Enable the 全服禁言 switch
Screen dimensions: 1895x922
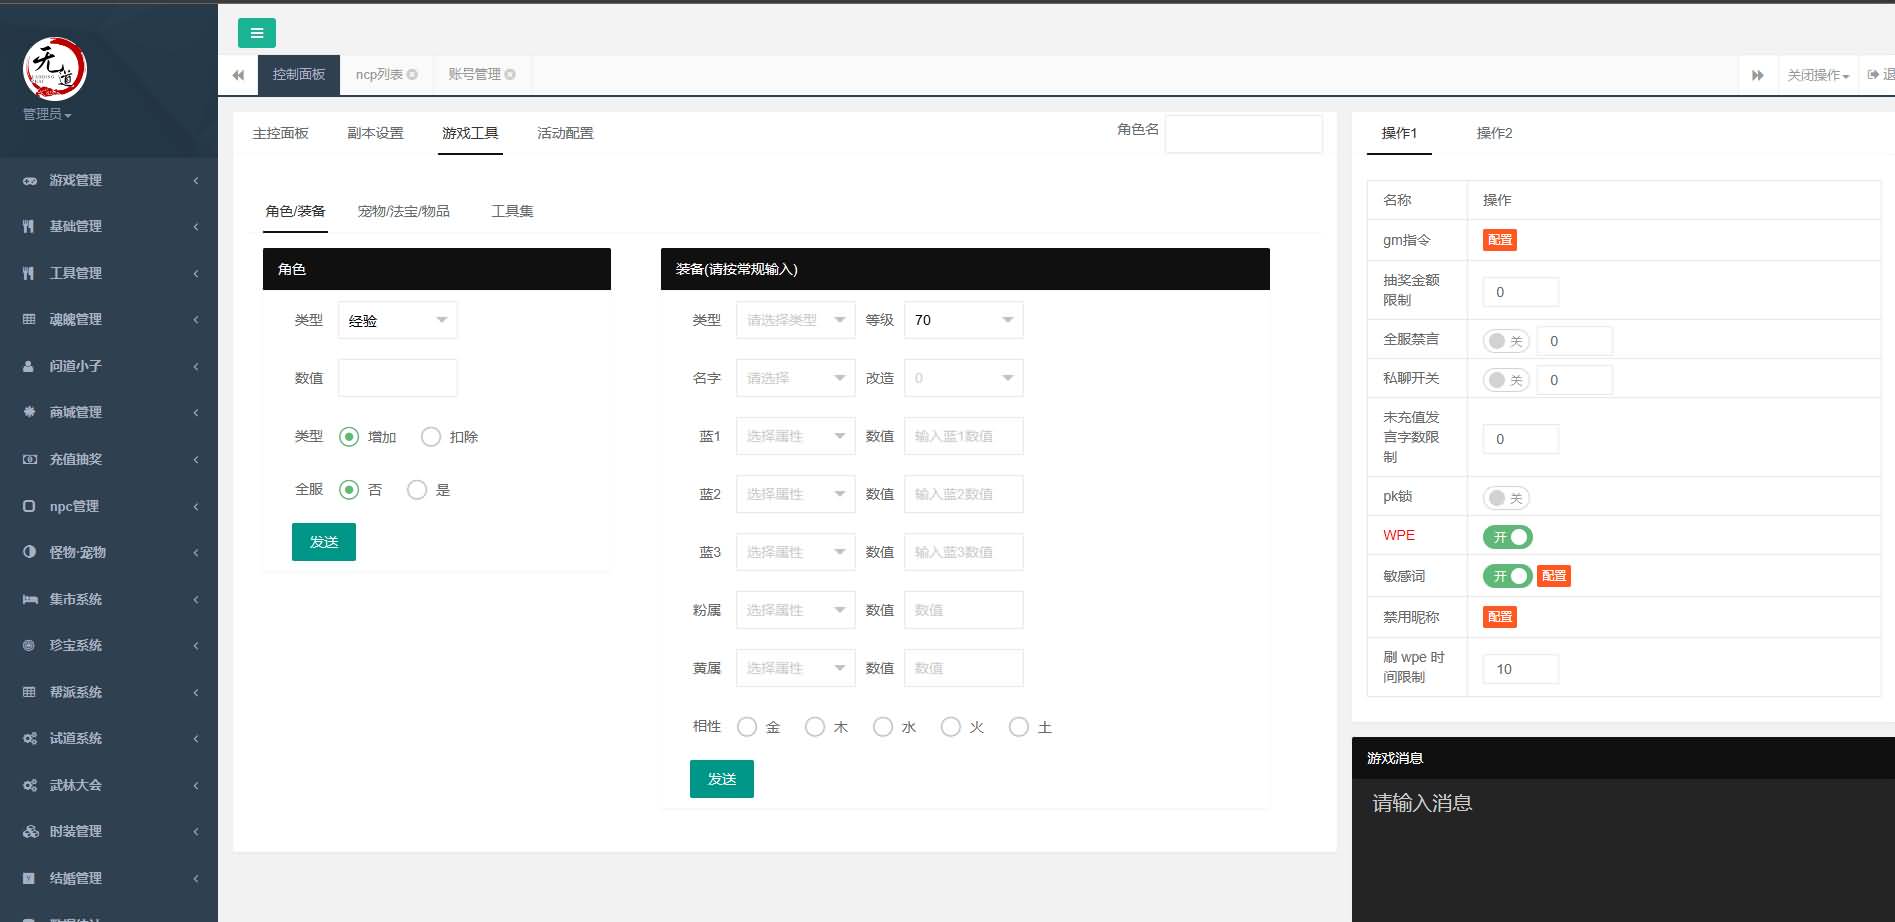(1505, 341)
